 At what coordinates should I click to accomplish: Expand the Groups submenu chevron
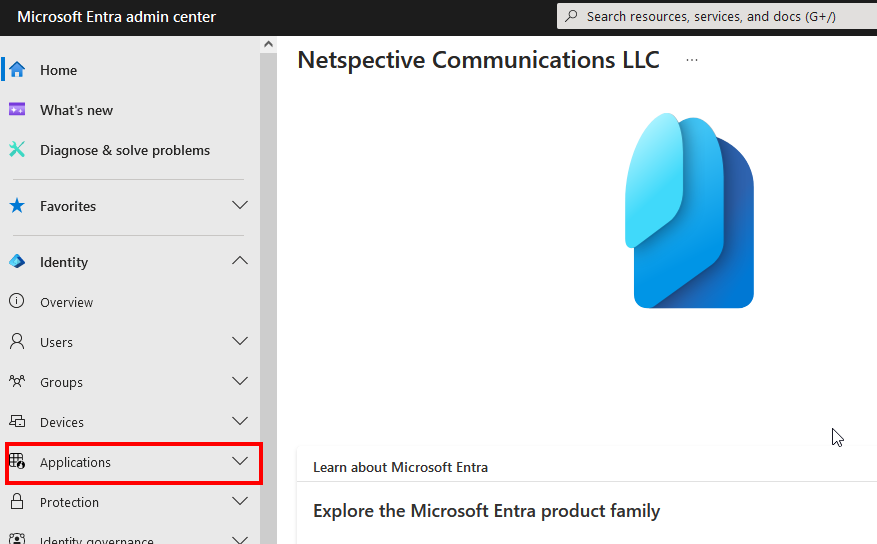pyautogui.click(x=240, y=382)
